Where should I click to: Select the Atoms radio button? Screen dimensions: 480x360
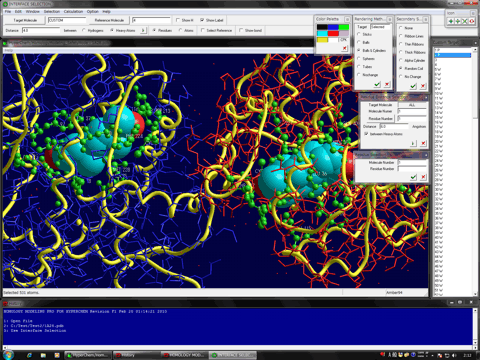(180, 30)
